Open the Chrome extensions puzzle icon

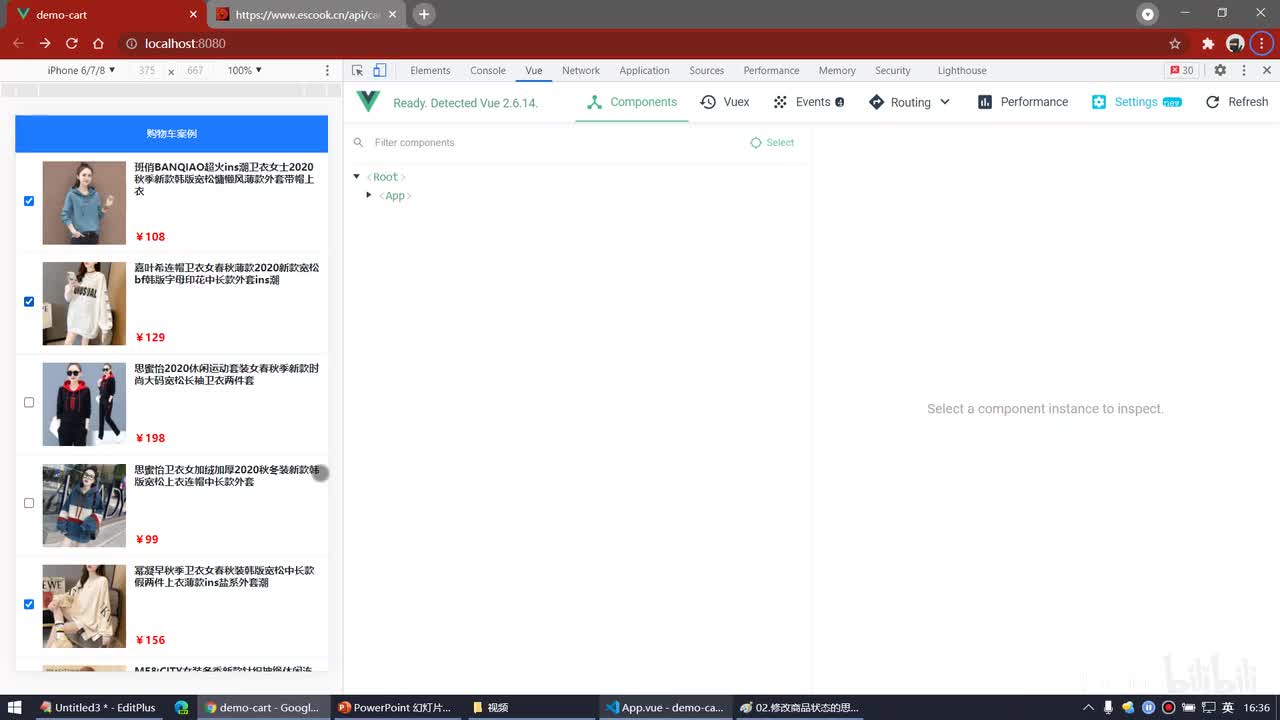[x=1207, y=43]
